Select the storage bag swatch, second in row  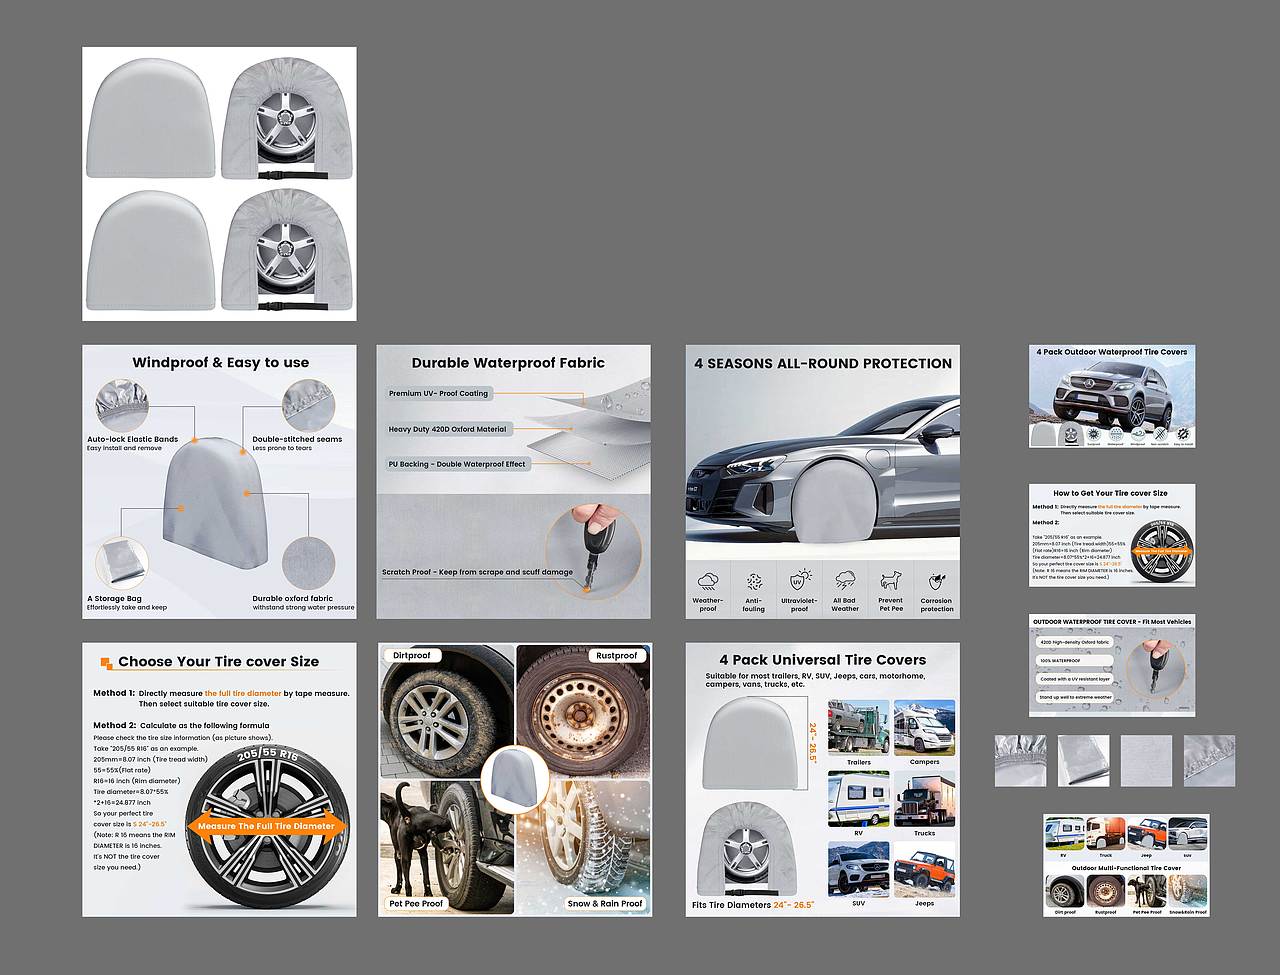[1084, 761]
